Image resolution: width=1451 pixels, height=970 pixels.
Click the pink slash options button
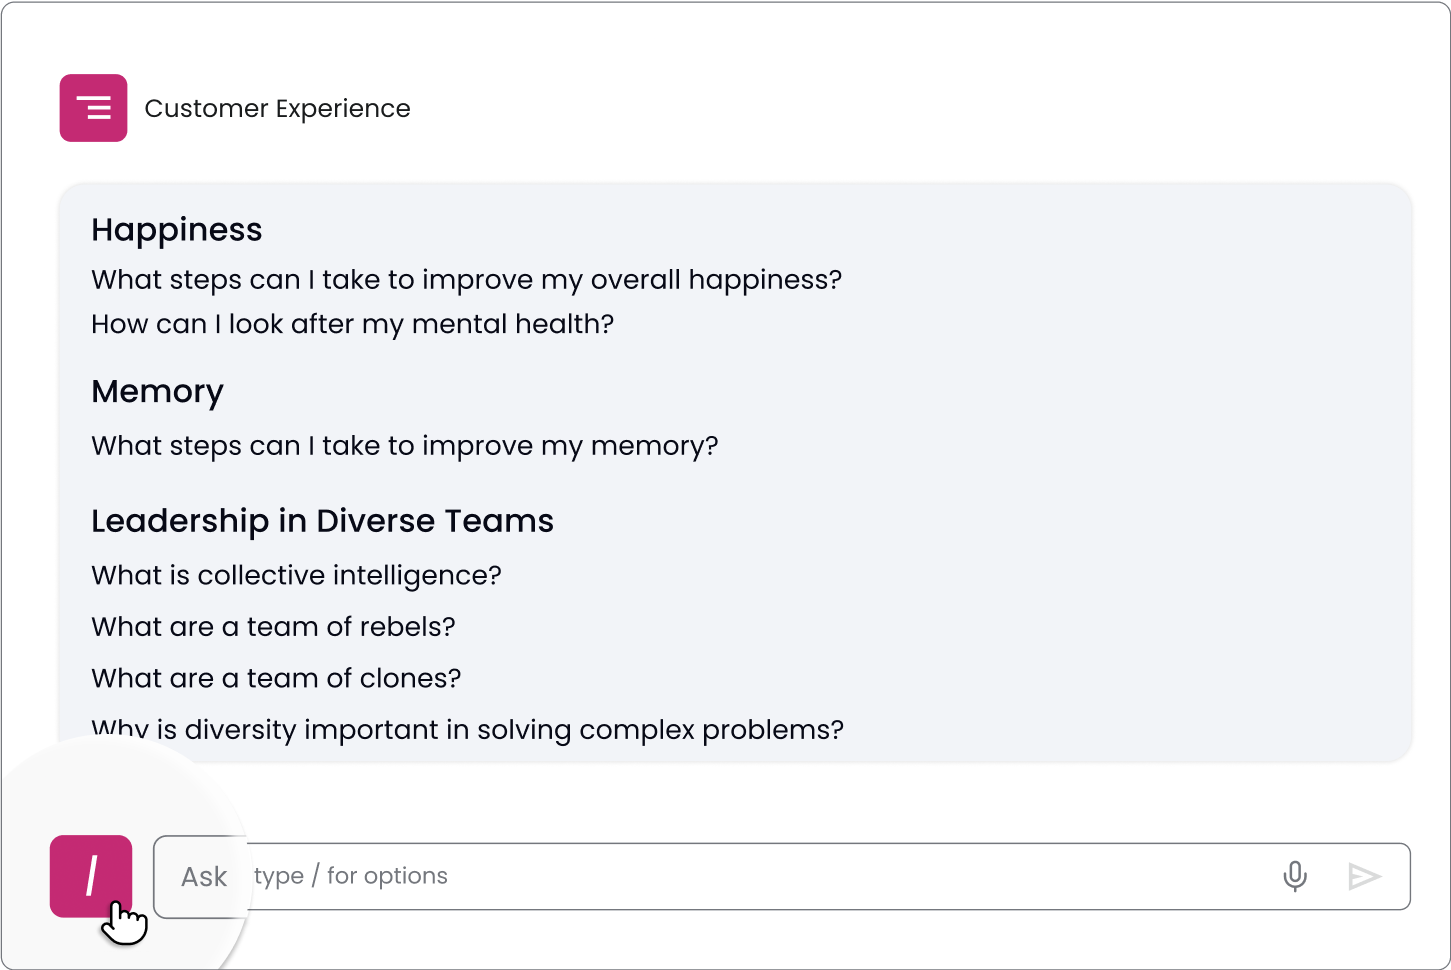tap(91, 876)
